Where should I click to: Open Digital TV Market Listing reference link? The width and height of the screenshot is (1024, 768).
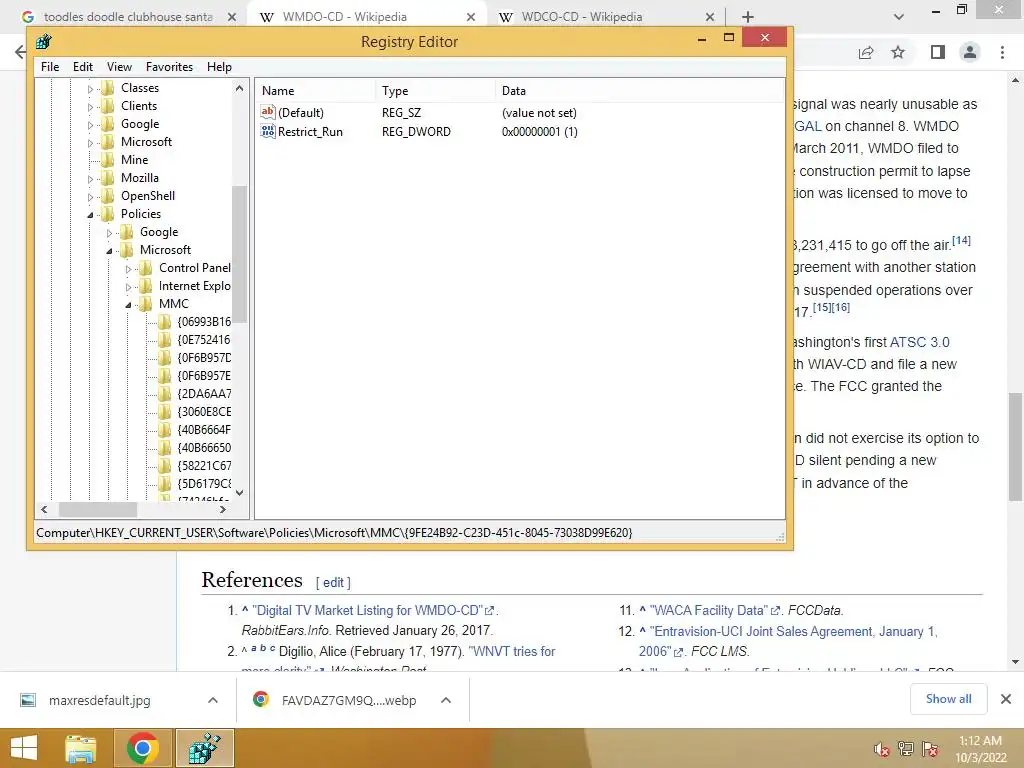(x=369, y=611)
